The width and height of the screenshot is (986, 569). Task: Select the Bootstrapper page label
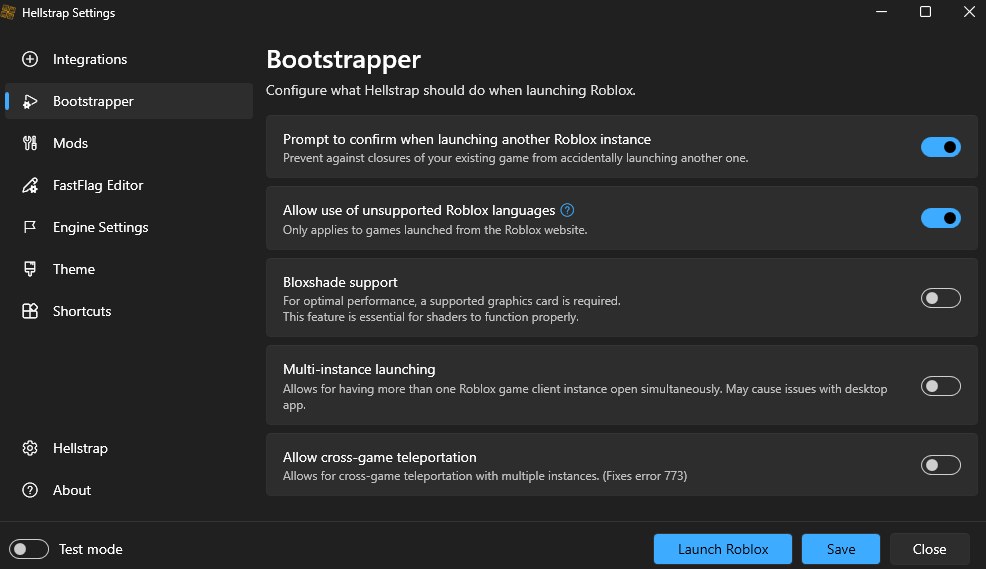tap(93, 101)
